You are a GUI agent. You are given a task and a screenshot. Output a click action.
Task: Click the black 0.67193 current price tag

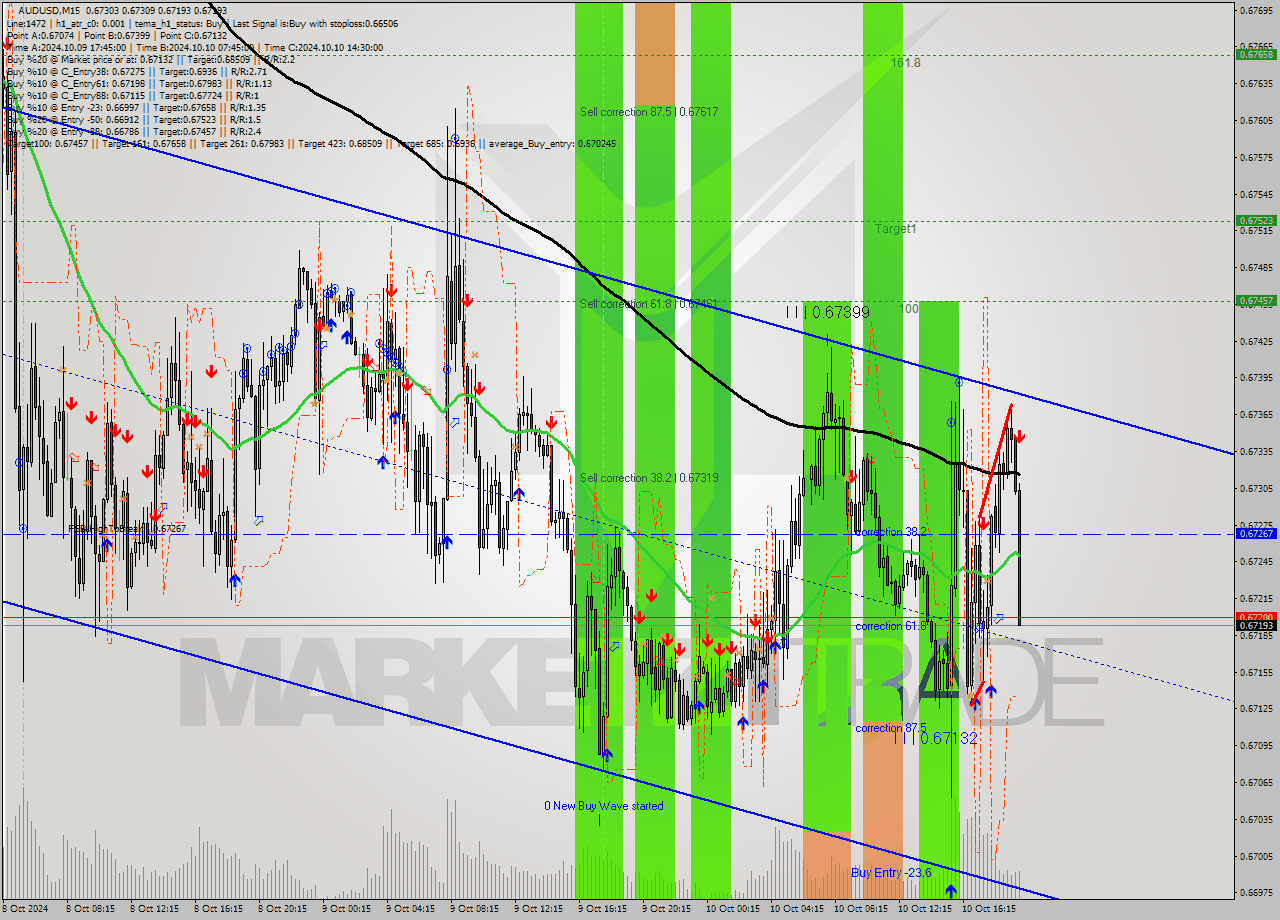pos(1255,625)
